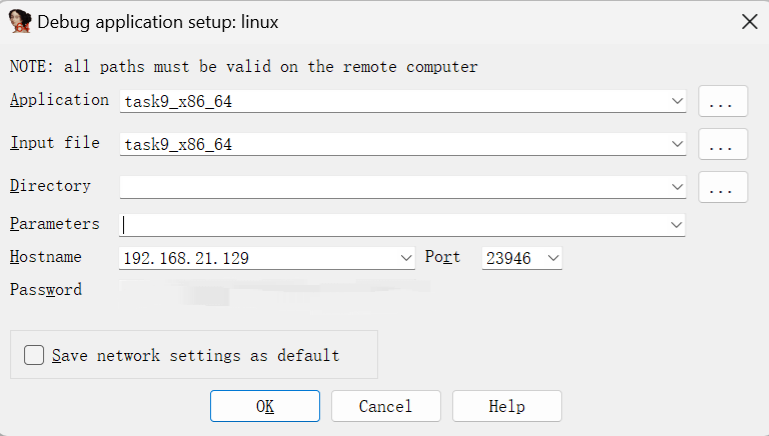
Task: Click into the Input file text field
Action: [390, 144]
